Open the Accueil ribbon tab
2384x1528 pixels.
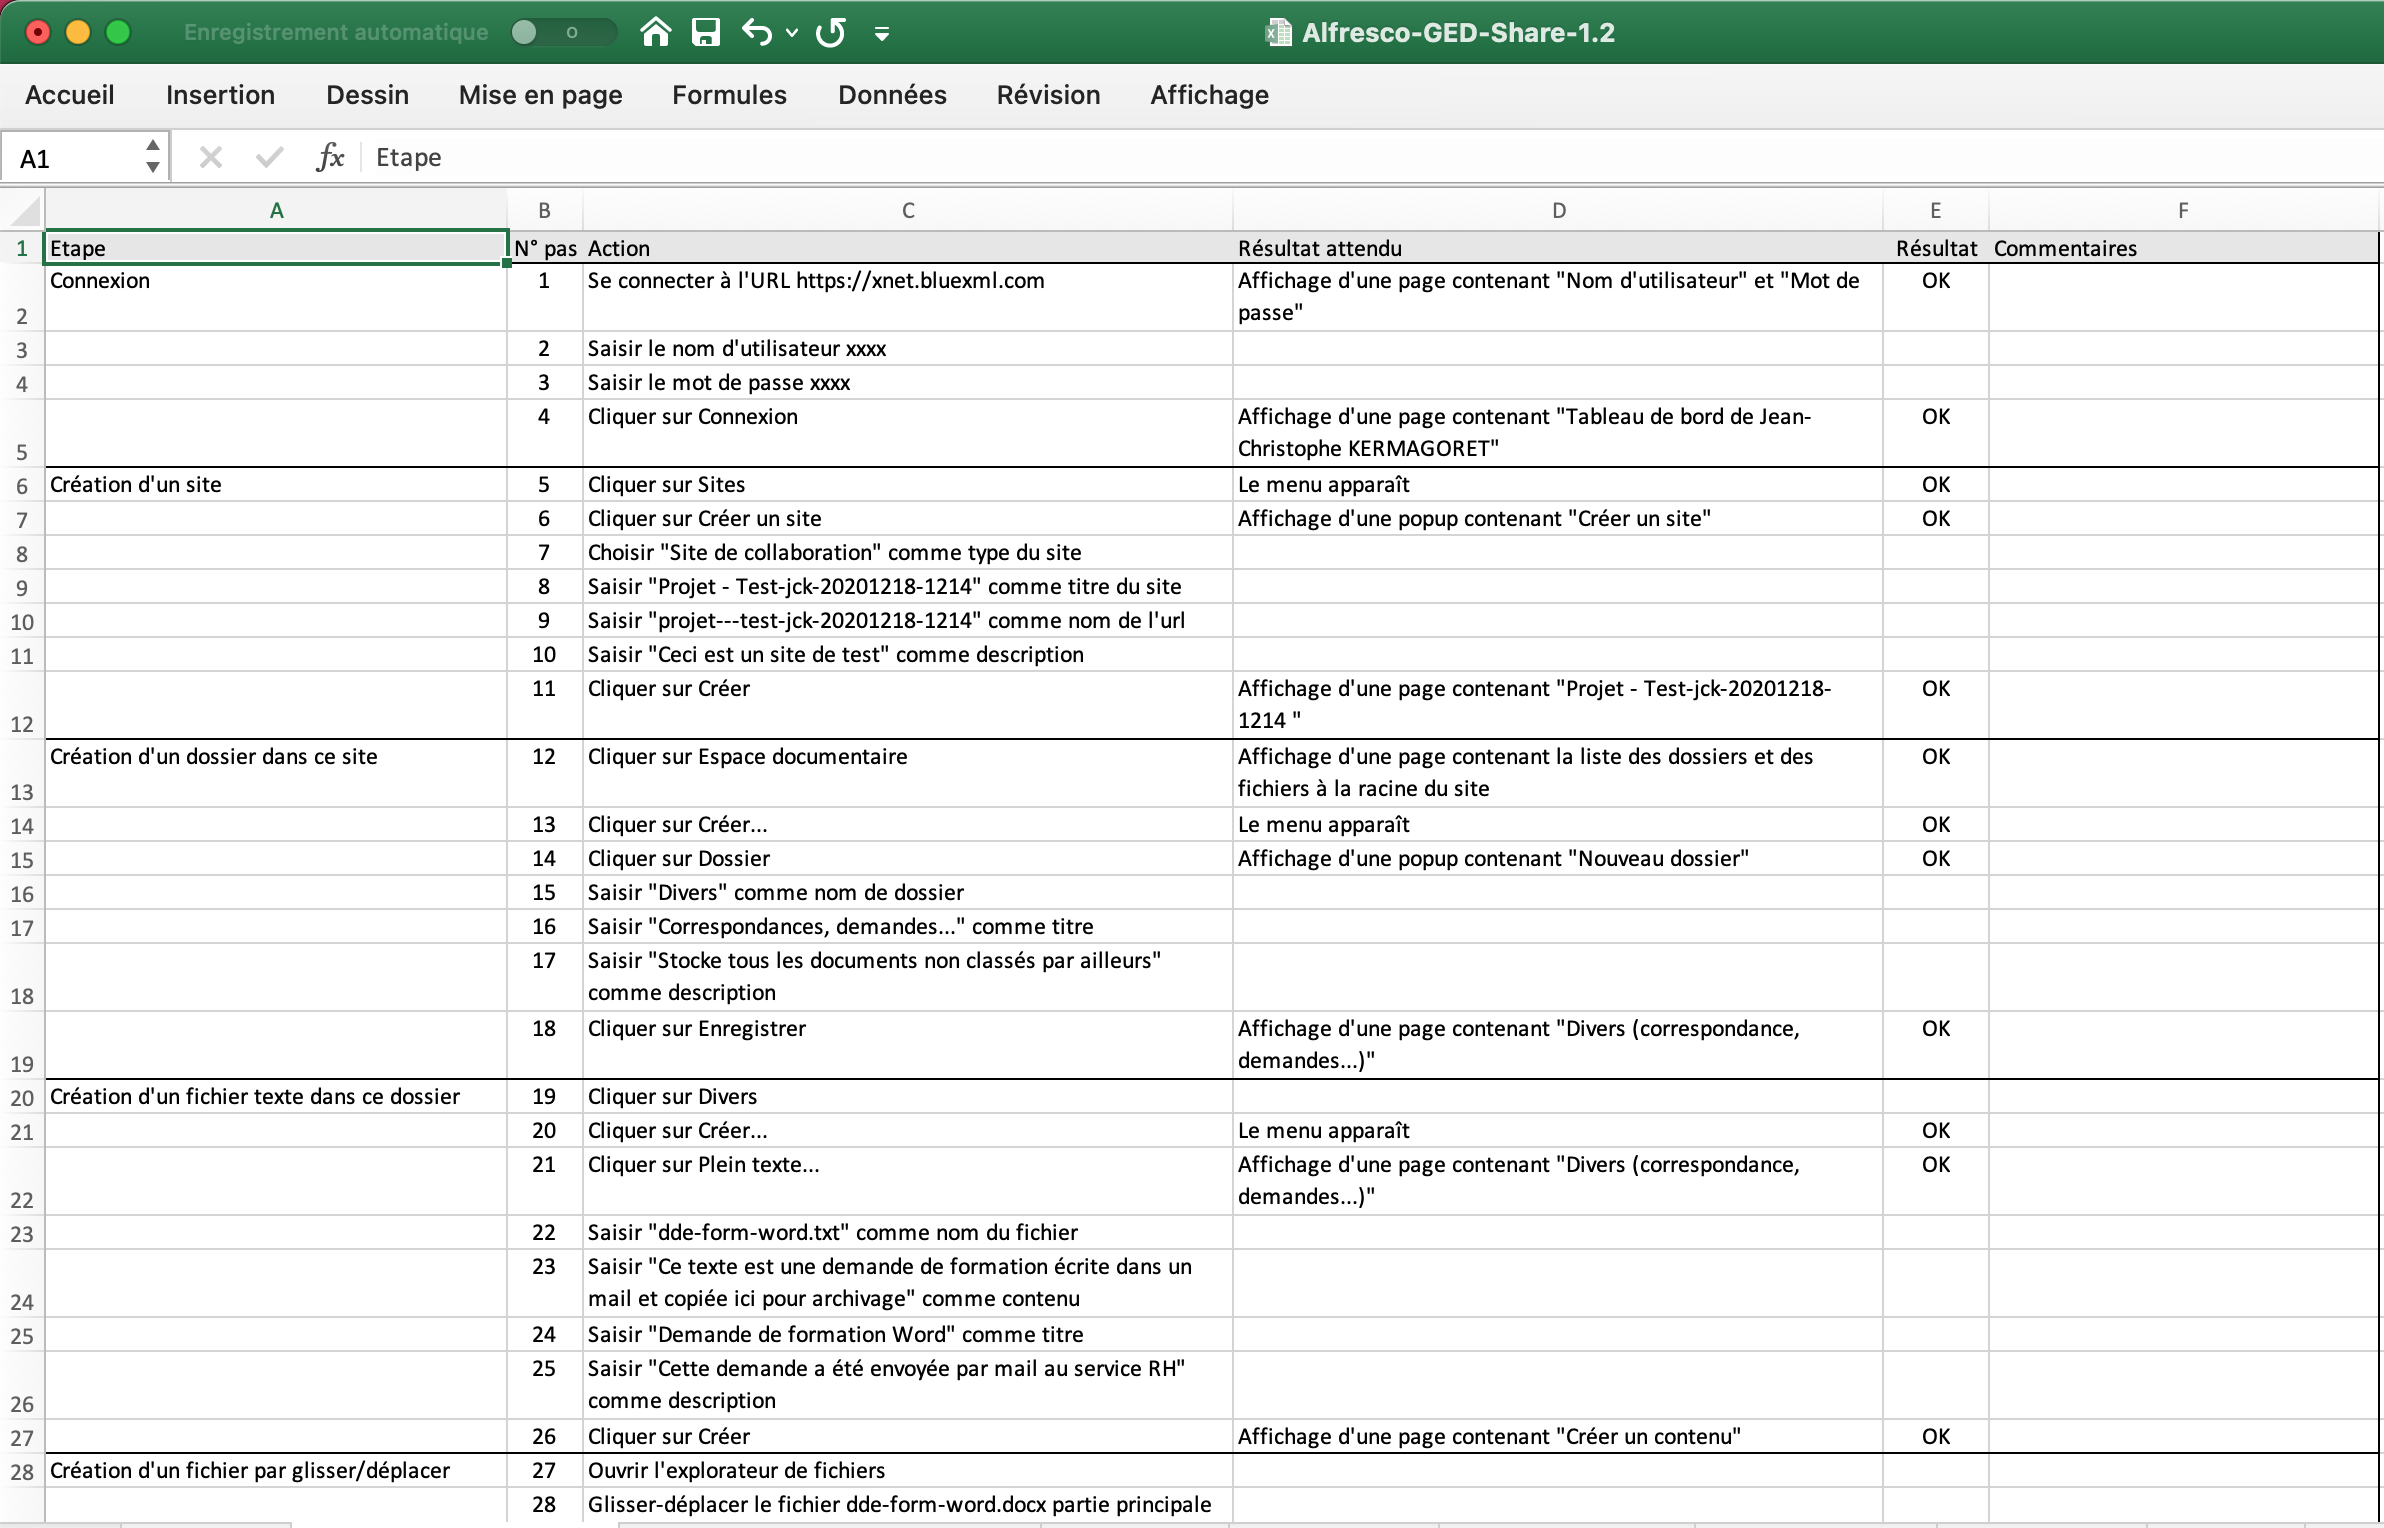pos(70,95)
